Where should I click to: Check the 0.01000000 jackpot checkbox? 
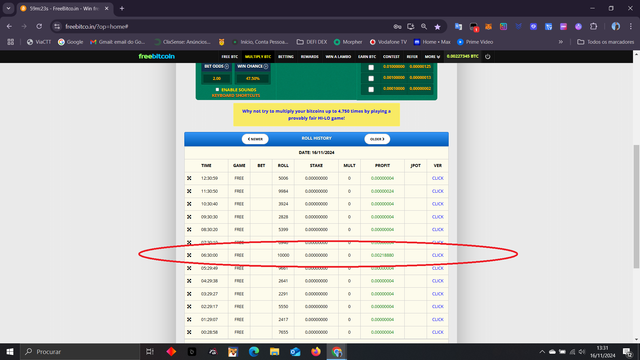371,67
